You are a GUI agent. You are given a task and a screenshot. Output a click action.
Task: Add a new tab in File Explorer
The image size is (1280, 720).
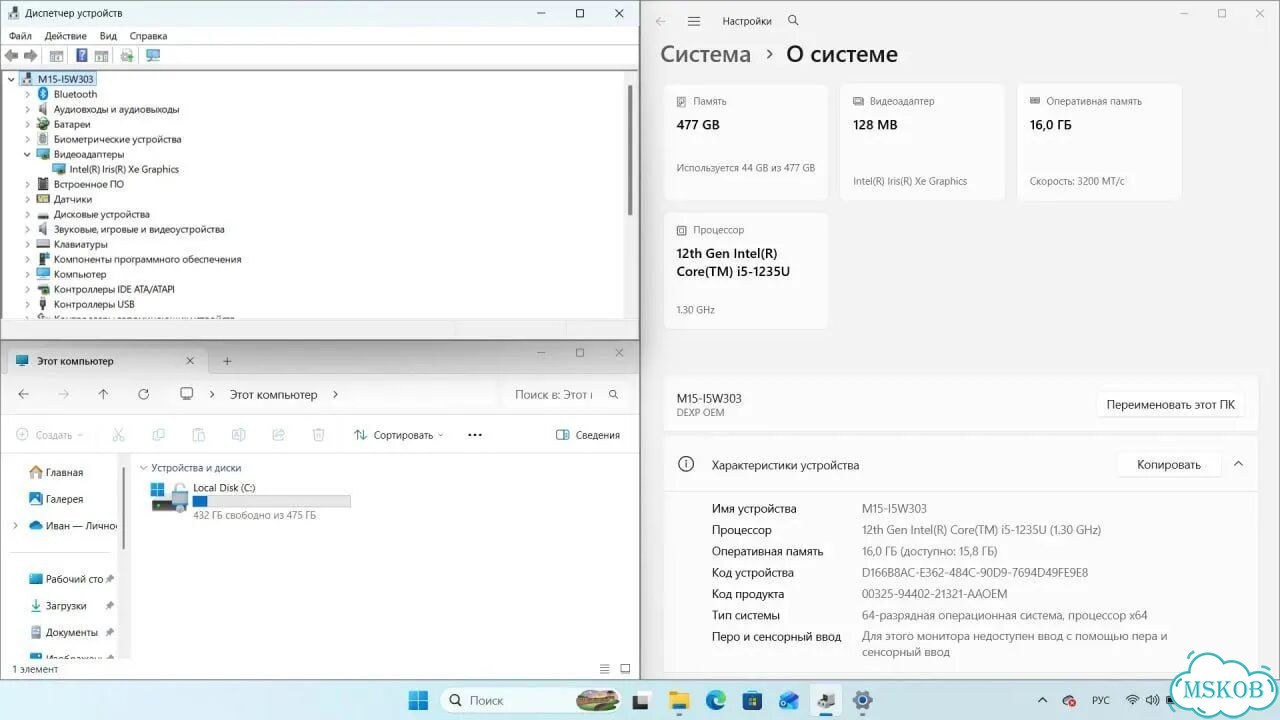227,361
